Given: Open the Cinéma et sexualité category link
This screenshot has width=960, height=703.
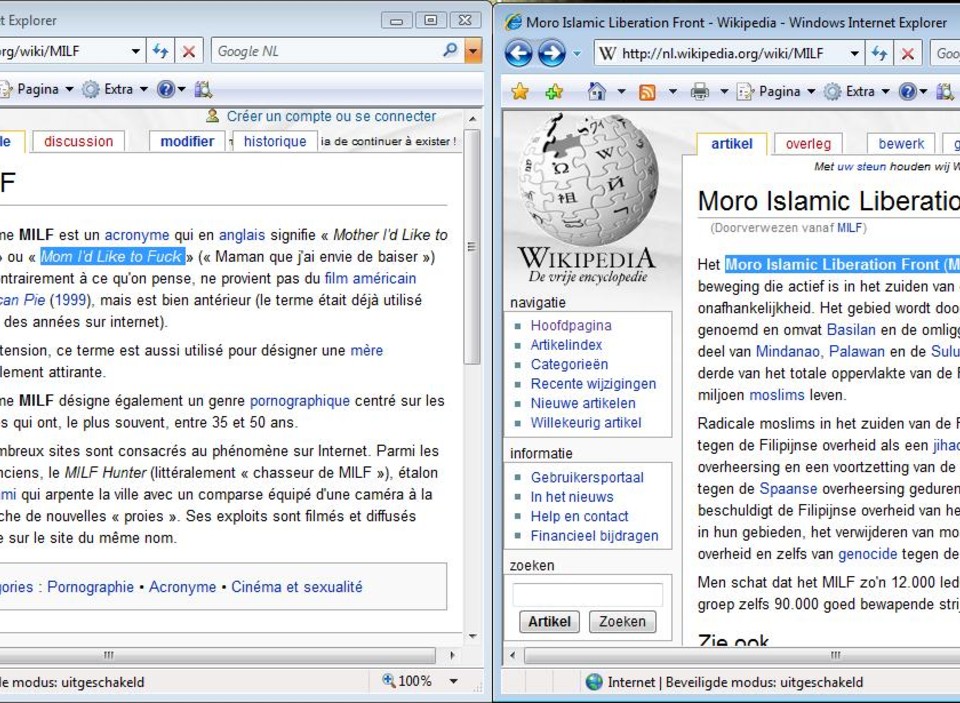Looking at the screenshot, I should [x=296, y=587].
